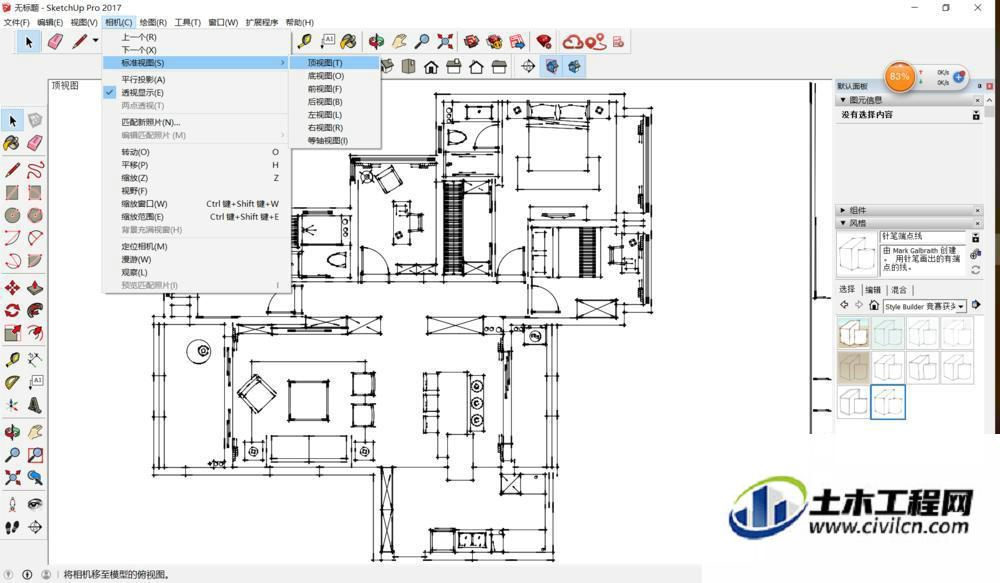Pin the 默认面板 tray with the pin button

pos(980,86)
